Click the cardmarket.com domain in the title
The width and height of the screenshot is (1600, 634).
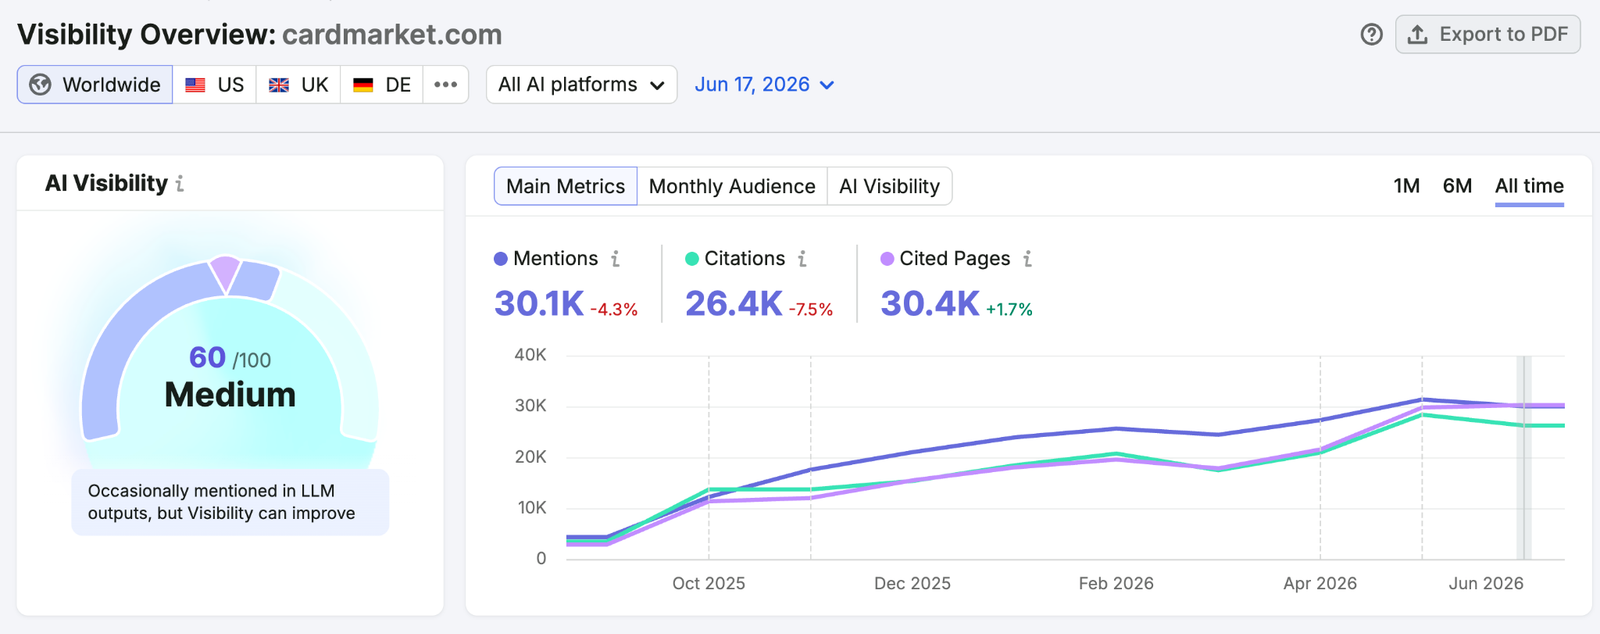(x=392, y=34)
